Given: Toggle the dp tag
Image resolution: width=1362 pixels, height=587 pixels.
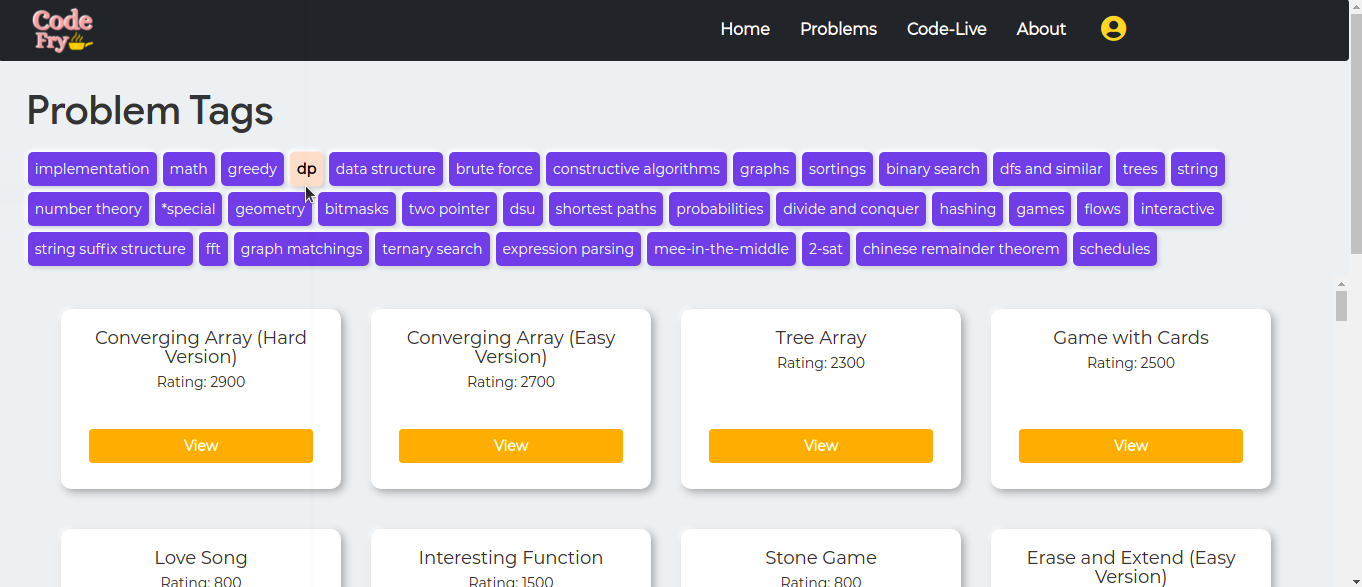Looking at the screenshot, I should (306, 169).
